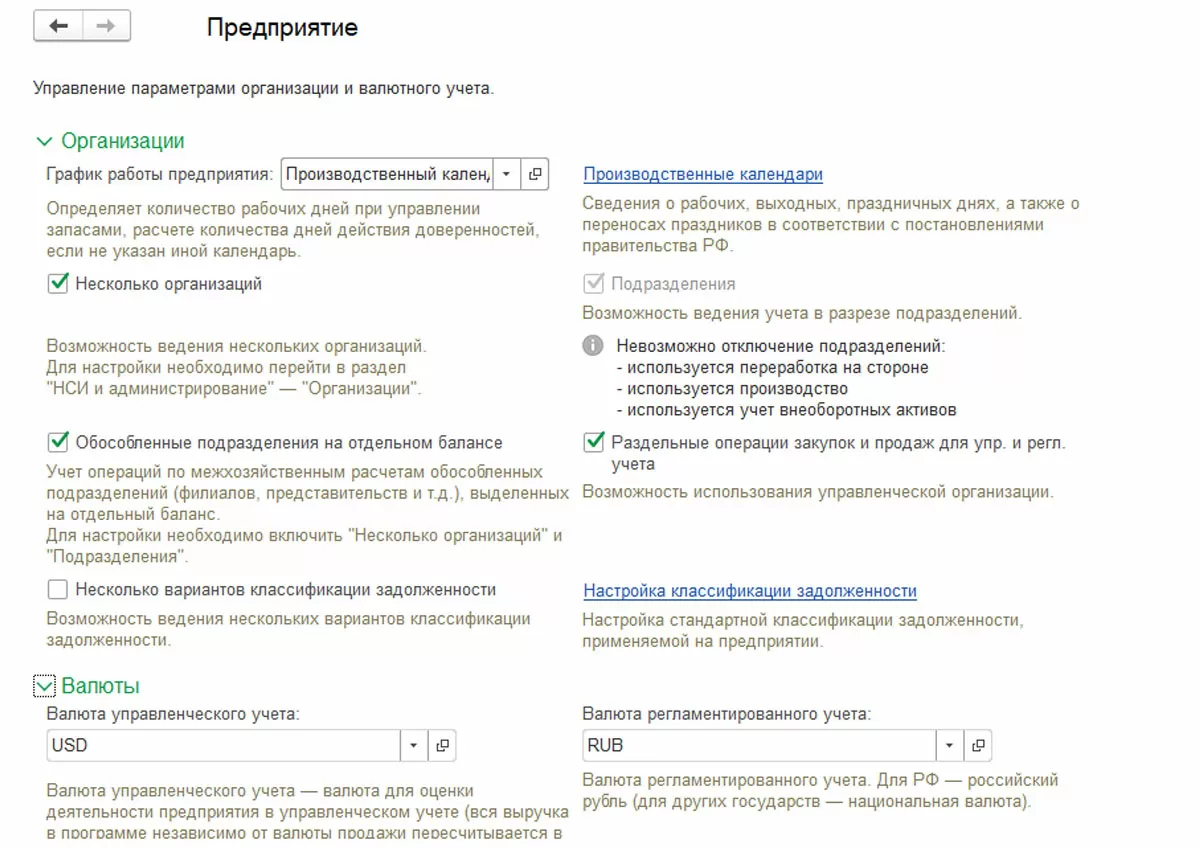Image resolution: width=1200 pixels, height=848 pixels.
Task: Click the Предприятие page title
Action: 282,27
